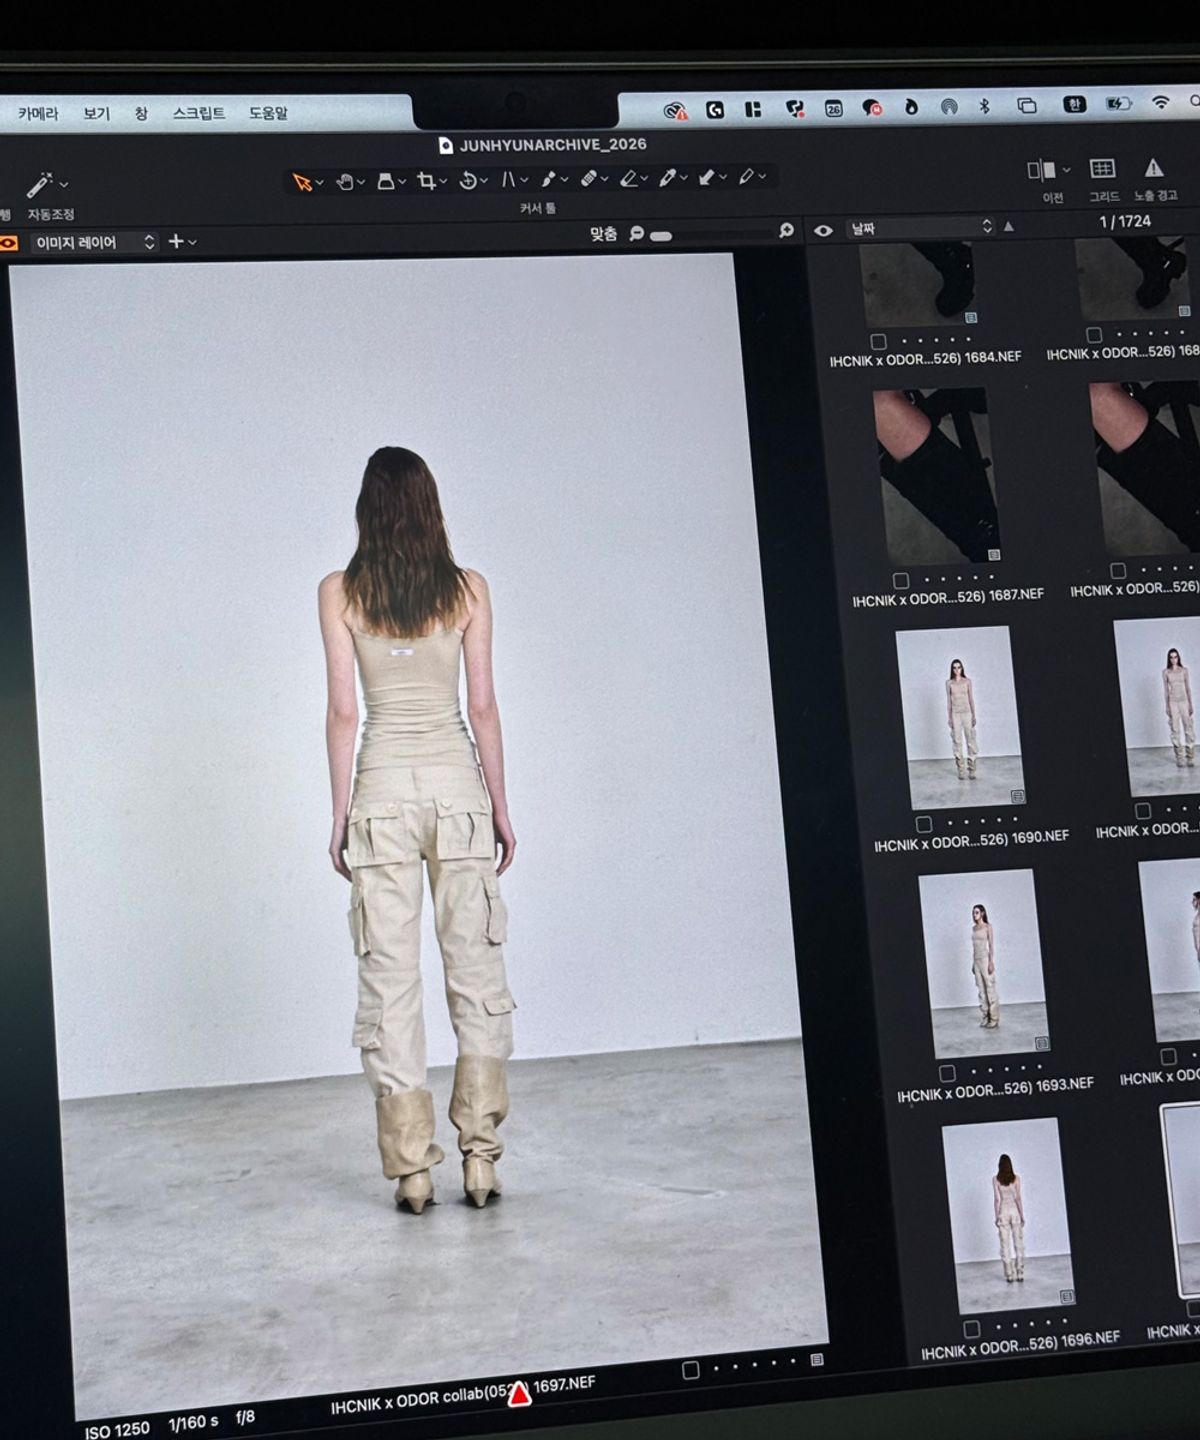This screenshot has height=1440, width=1200.
Task: Open Bluetooth status in the menu bar
Action: pyautogui.click(x=984, y=106)
